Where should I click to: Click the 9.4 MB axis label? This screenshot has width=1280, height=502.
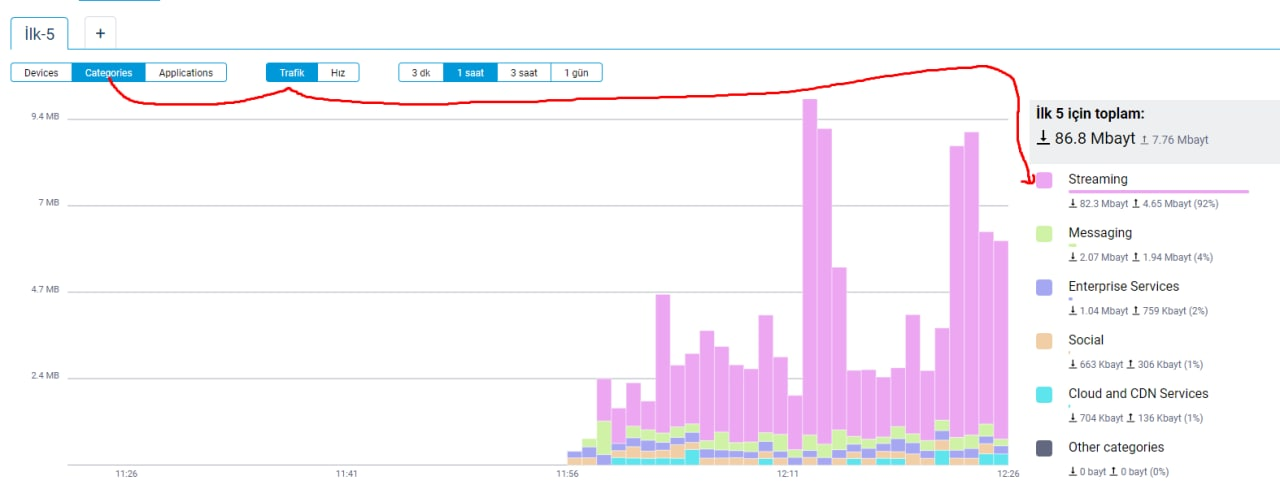coord(45,117)
